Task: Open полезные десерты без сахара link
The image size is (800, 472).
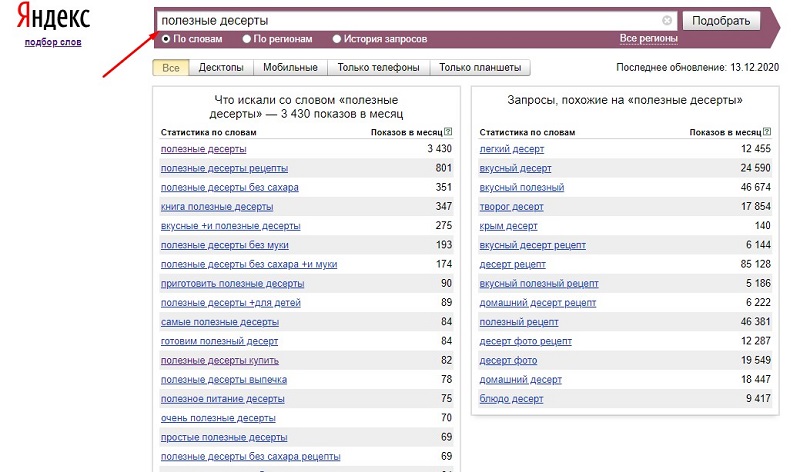Action: click(230, 187)
